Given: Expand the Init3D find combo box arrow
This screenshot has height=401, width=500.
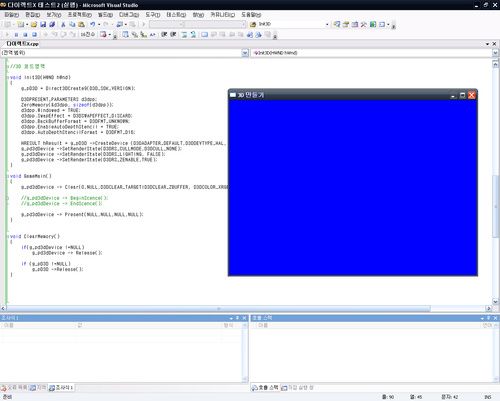Looking at the screenshot, I should click(x=327, y=24).
